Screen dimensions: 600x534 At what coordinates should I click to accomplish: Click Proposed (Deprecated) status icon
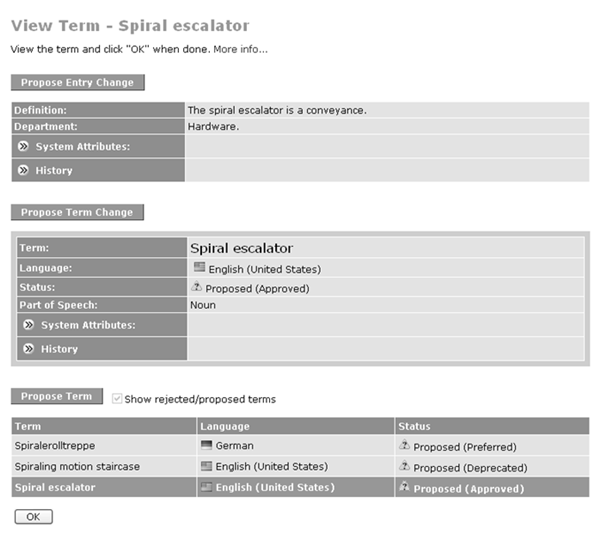coord(404,466)
